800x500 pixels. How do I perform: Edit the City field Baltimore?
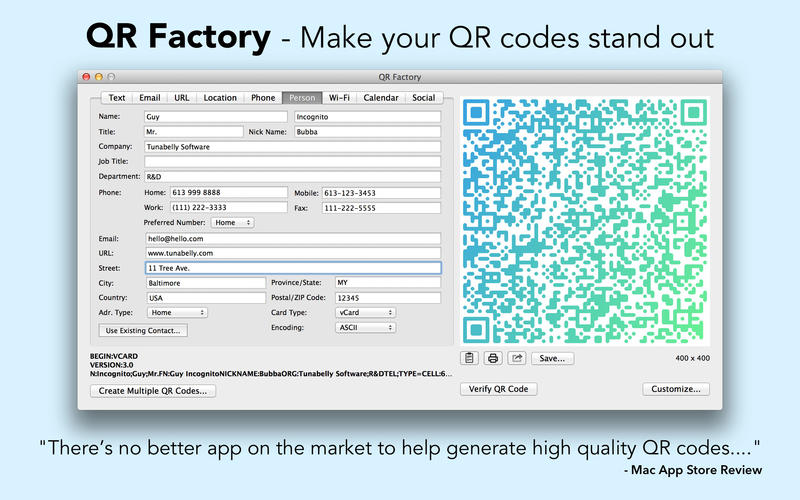206,283
